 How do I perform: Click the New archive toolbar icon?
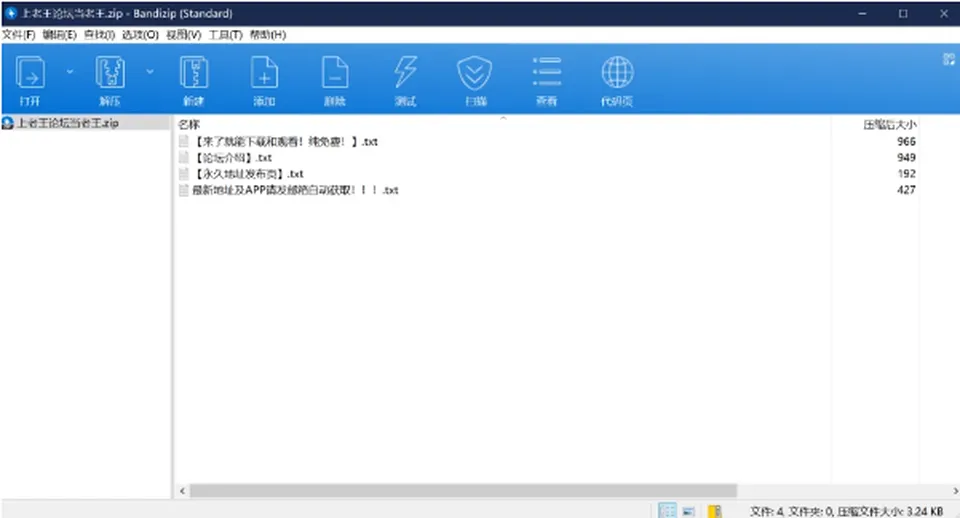tap(193, 73)
